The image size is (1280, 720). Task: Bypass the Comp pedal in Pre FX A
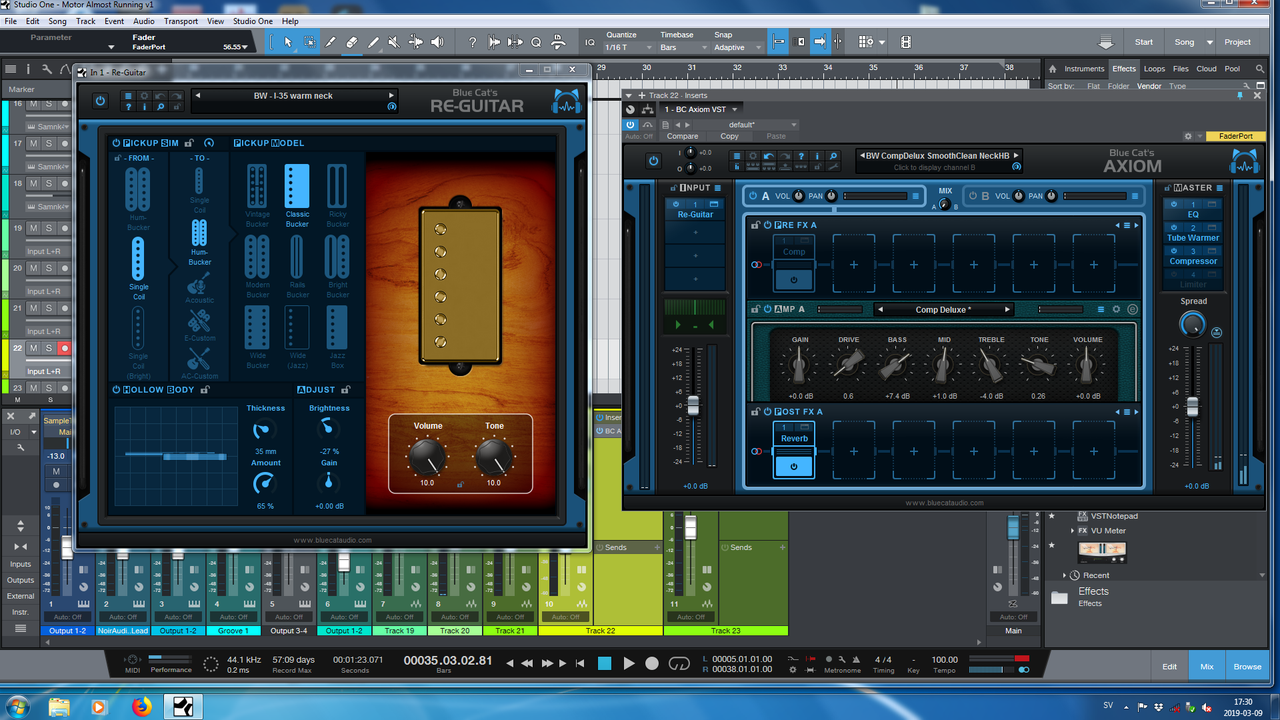794,279
